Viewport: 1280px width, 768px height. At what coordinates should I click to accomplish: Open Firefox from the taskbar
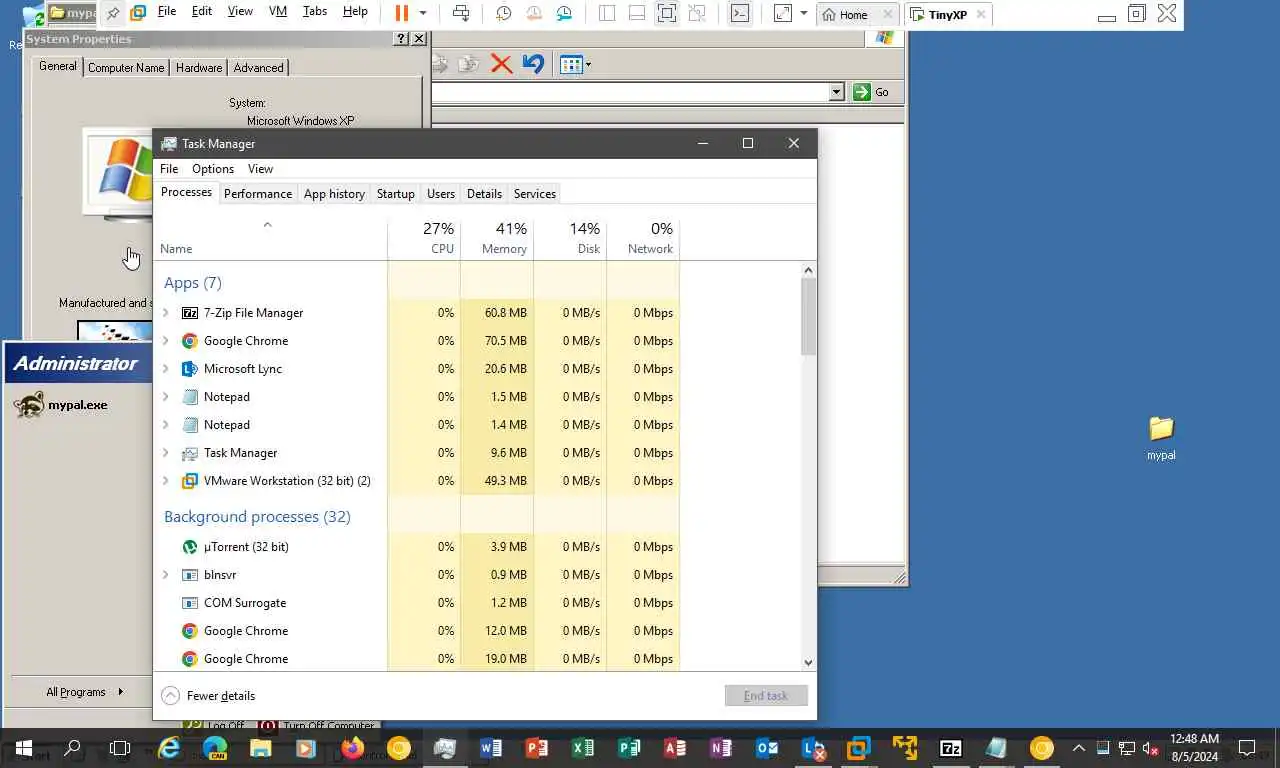pos(352,748)
